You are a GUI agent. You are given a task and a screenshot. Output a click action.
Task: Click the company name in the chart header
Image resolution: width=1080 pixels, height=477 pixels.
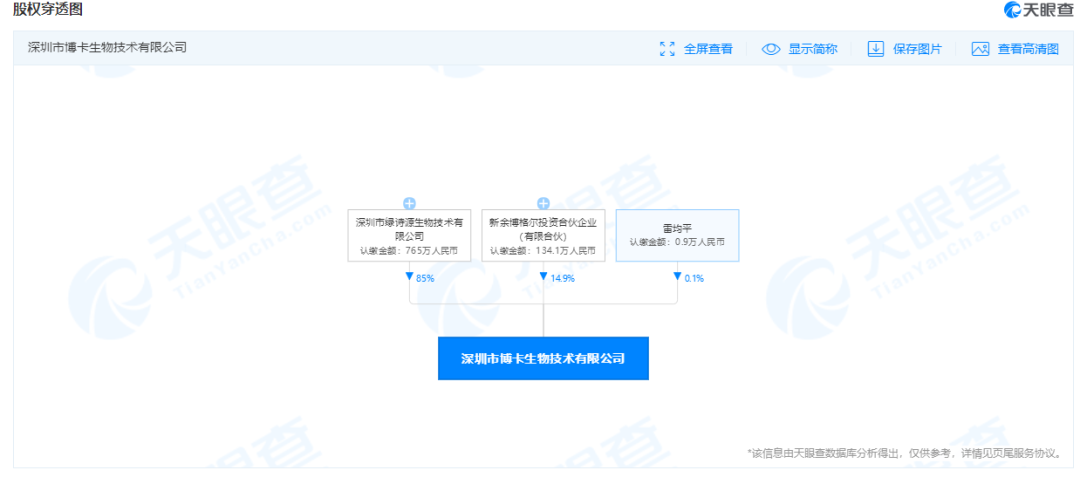pyautogui.click(x=107, y=47)
